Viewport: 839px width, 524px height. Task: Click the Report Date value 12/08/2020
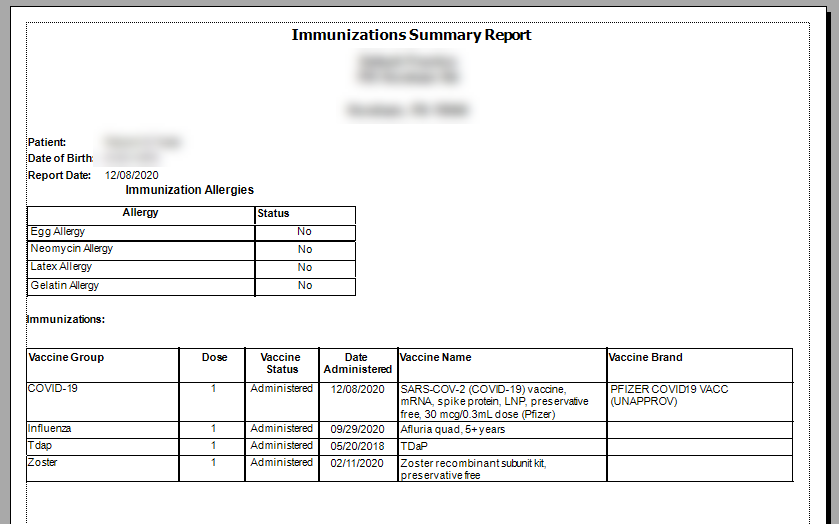[132, 175]
